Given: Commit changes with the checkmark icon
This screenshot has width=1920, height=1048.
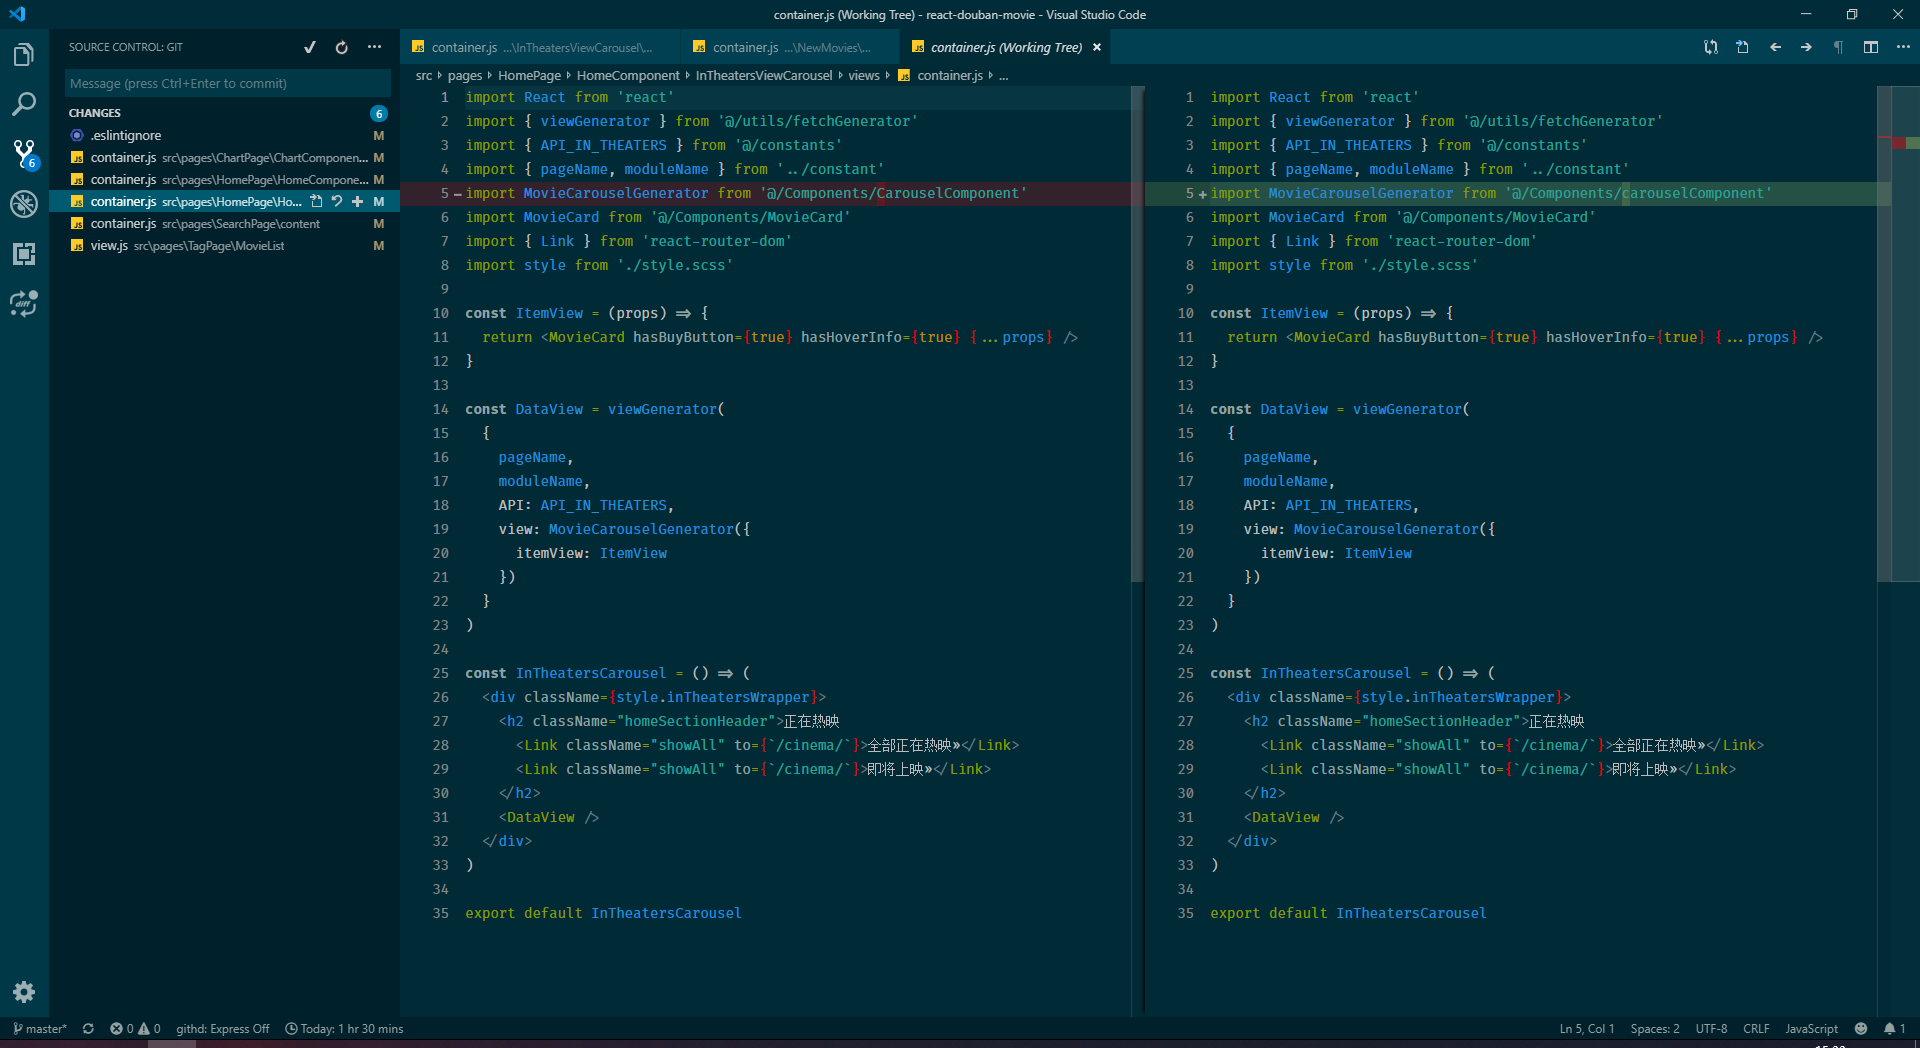Looking at the screenshot, I should click(310, 47).
